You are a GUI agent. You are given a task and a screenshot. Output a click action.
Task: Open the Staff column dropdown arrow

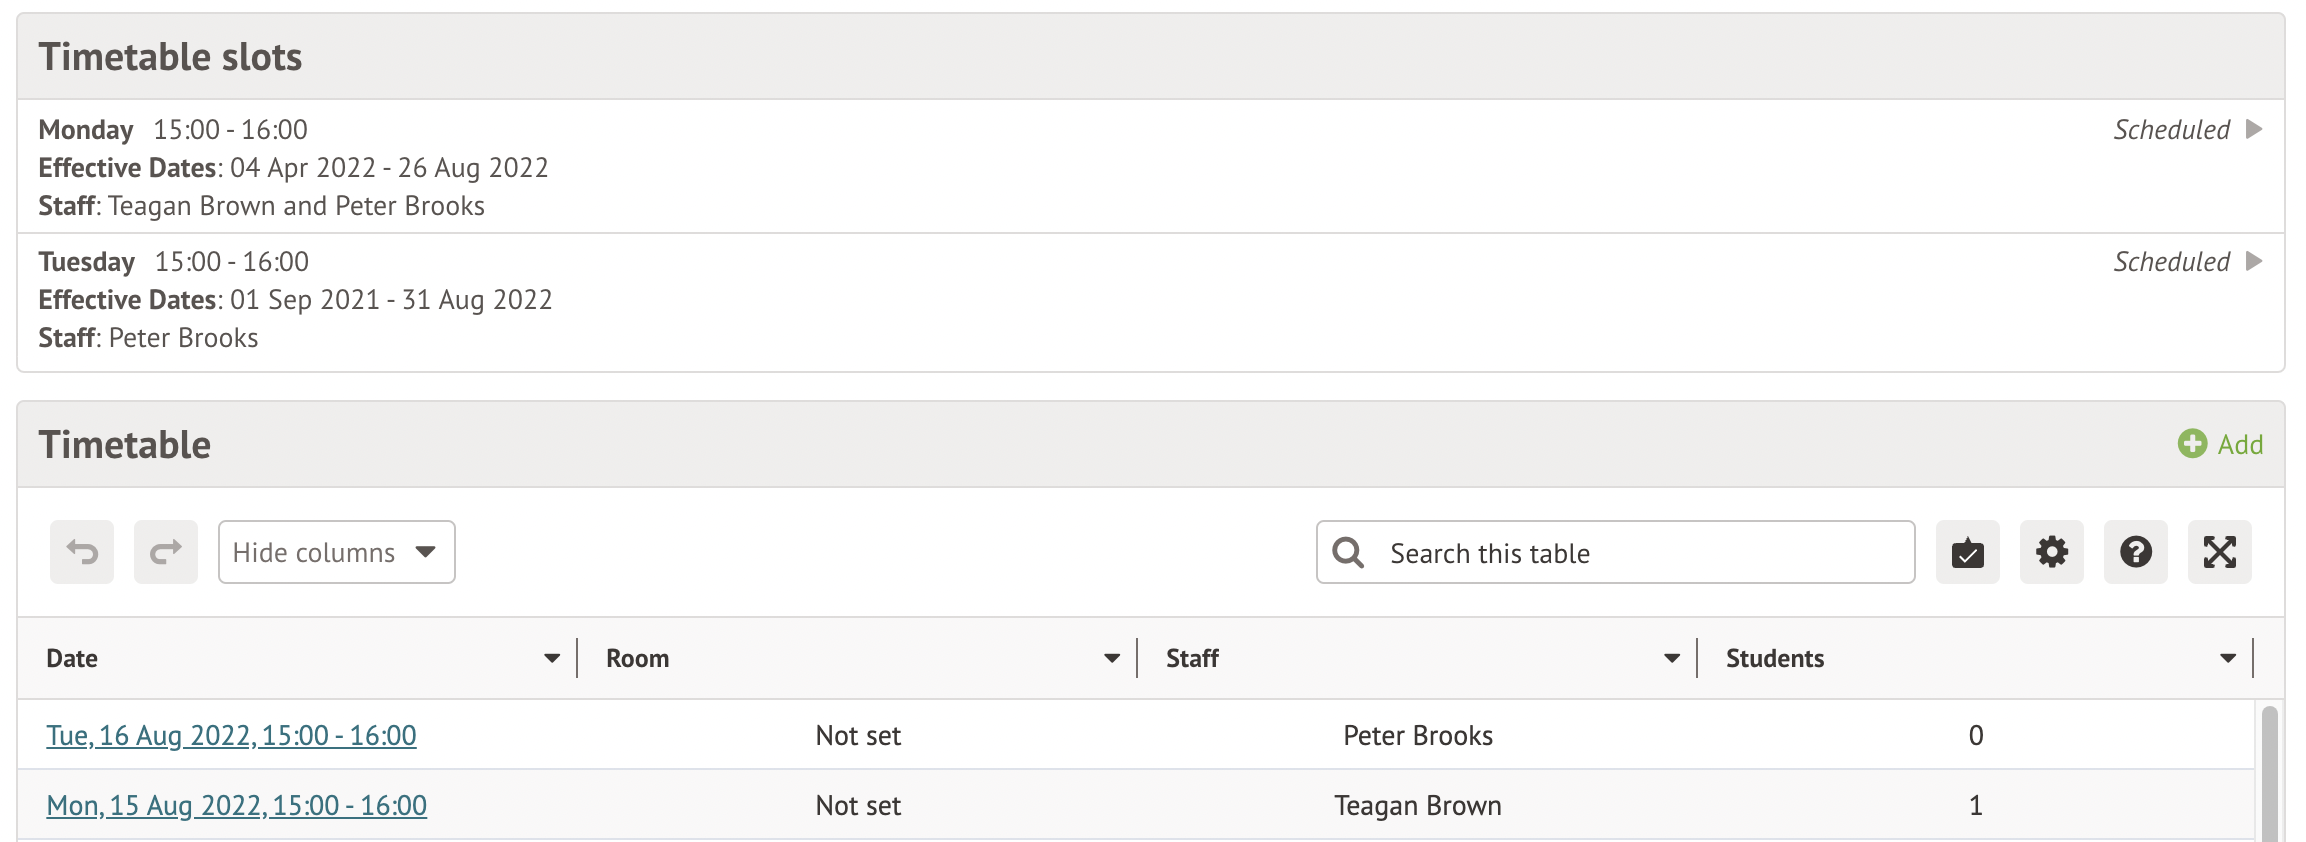point(1671,658)
